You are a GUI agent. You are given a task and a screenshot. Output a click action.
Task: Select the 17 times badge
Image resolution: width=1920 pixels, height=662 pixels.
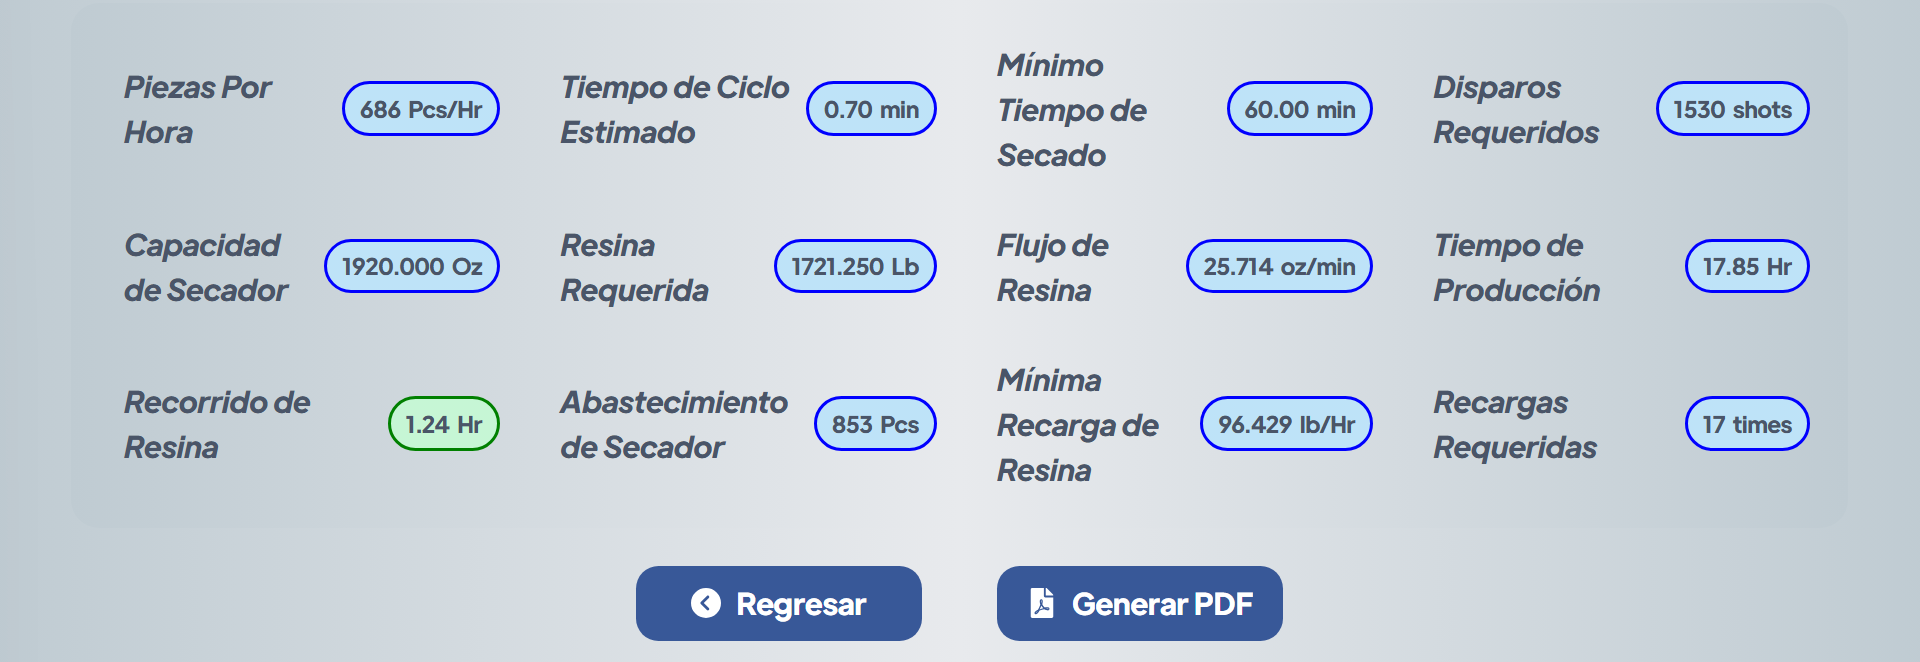[1747, 424]
